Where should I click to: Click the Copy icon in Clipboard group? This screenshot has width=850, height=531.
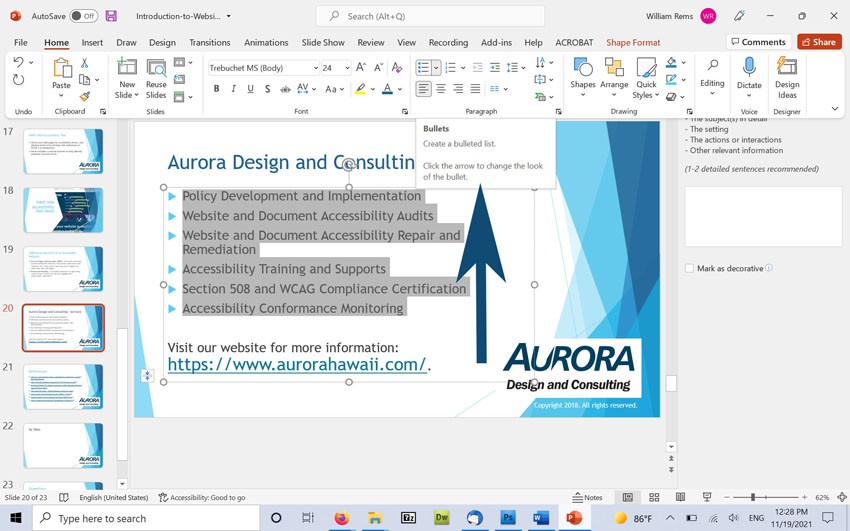click(x=85, y=80)
